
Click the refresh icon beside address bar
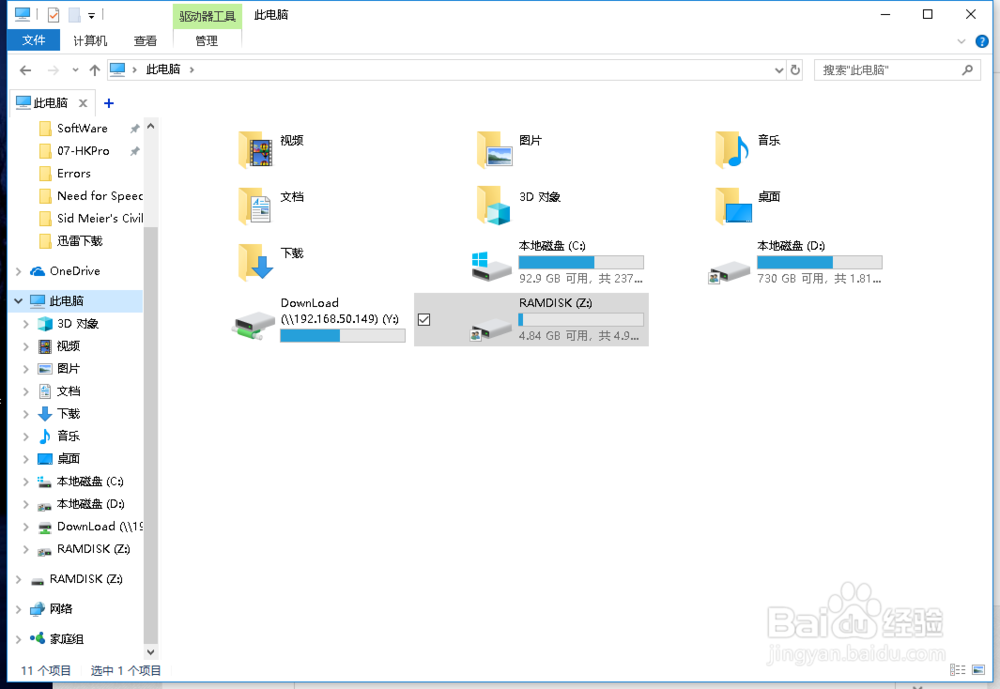795,70
